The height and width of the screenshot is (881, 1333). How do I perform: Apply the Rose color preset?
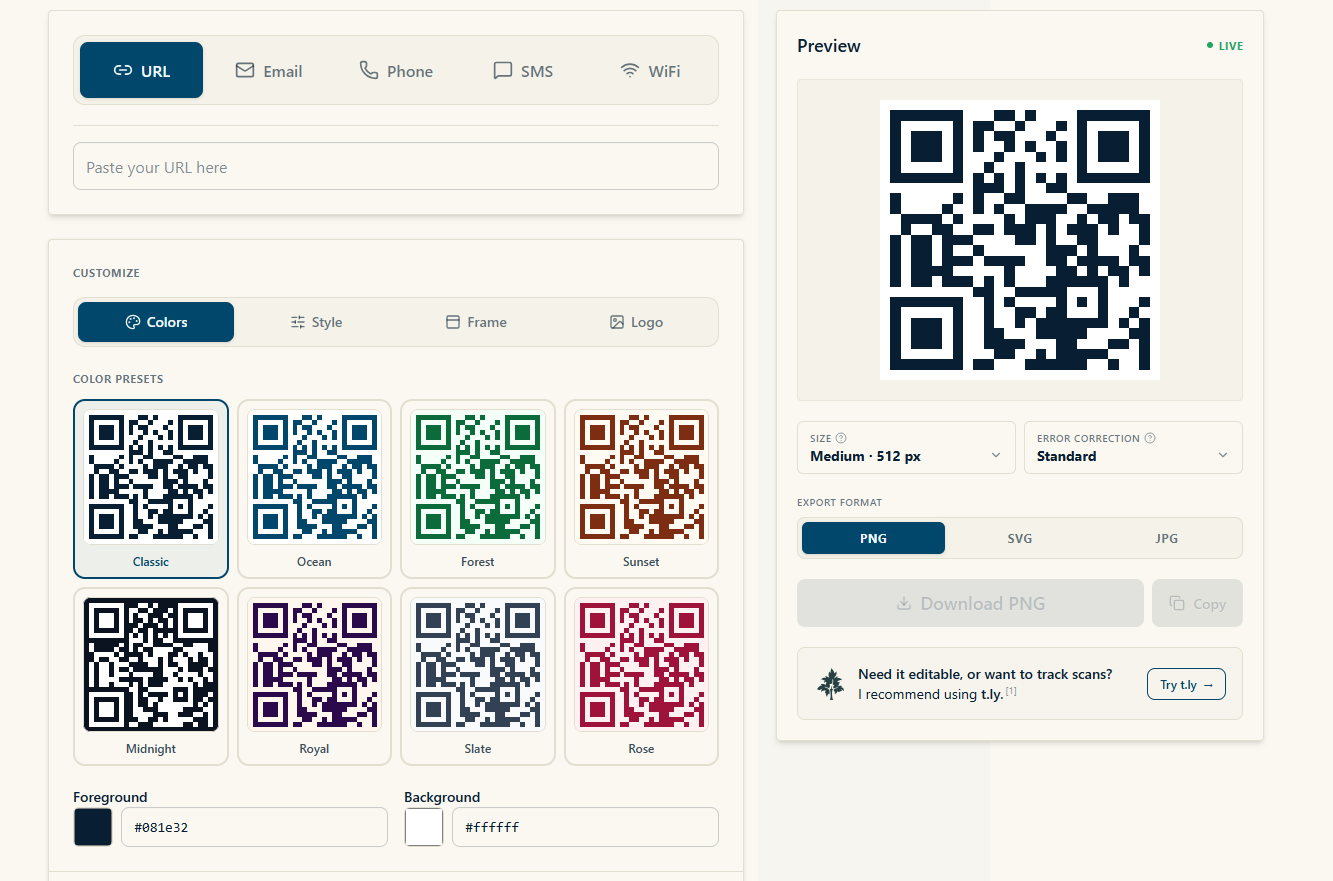click(641, 676)
